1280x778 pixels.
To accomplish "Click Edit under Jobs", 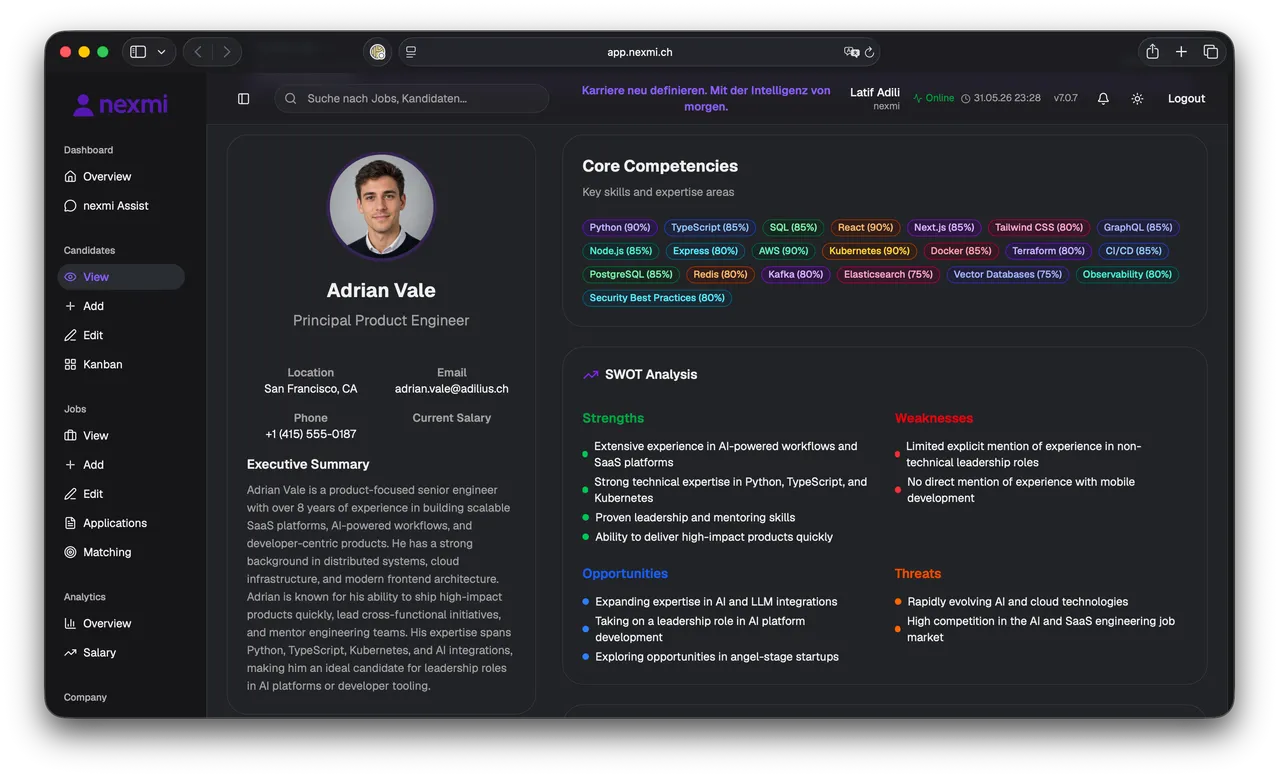I will tap(121, 494).
